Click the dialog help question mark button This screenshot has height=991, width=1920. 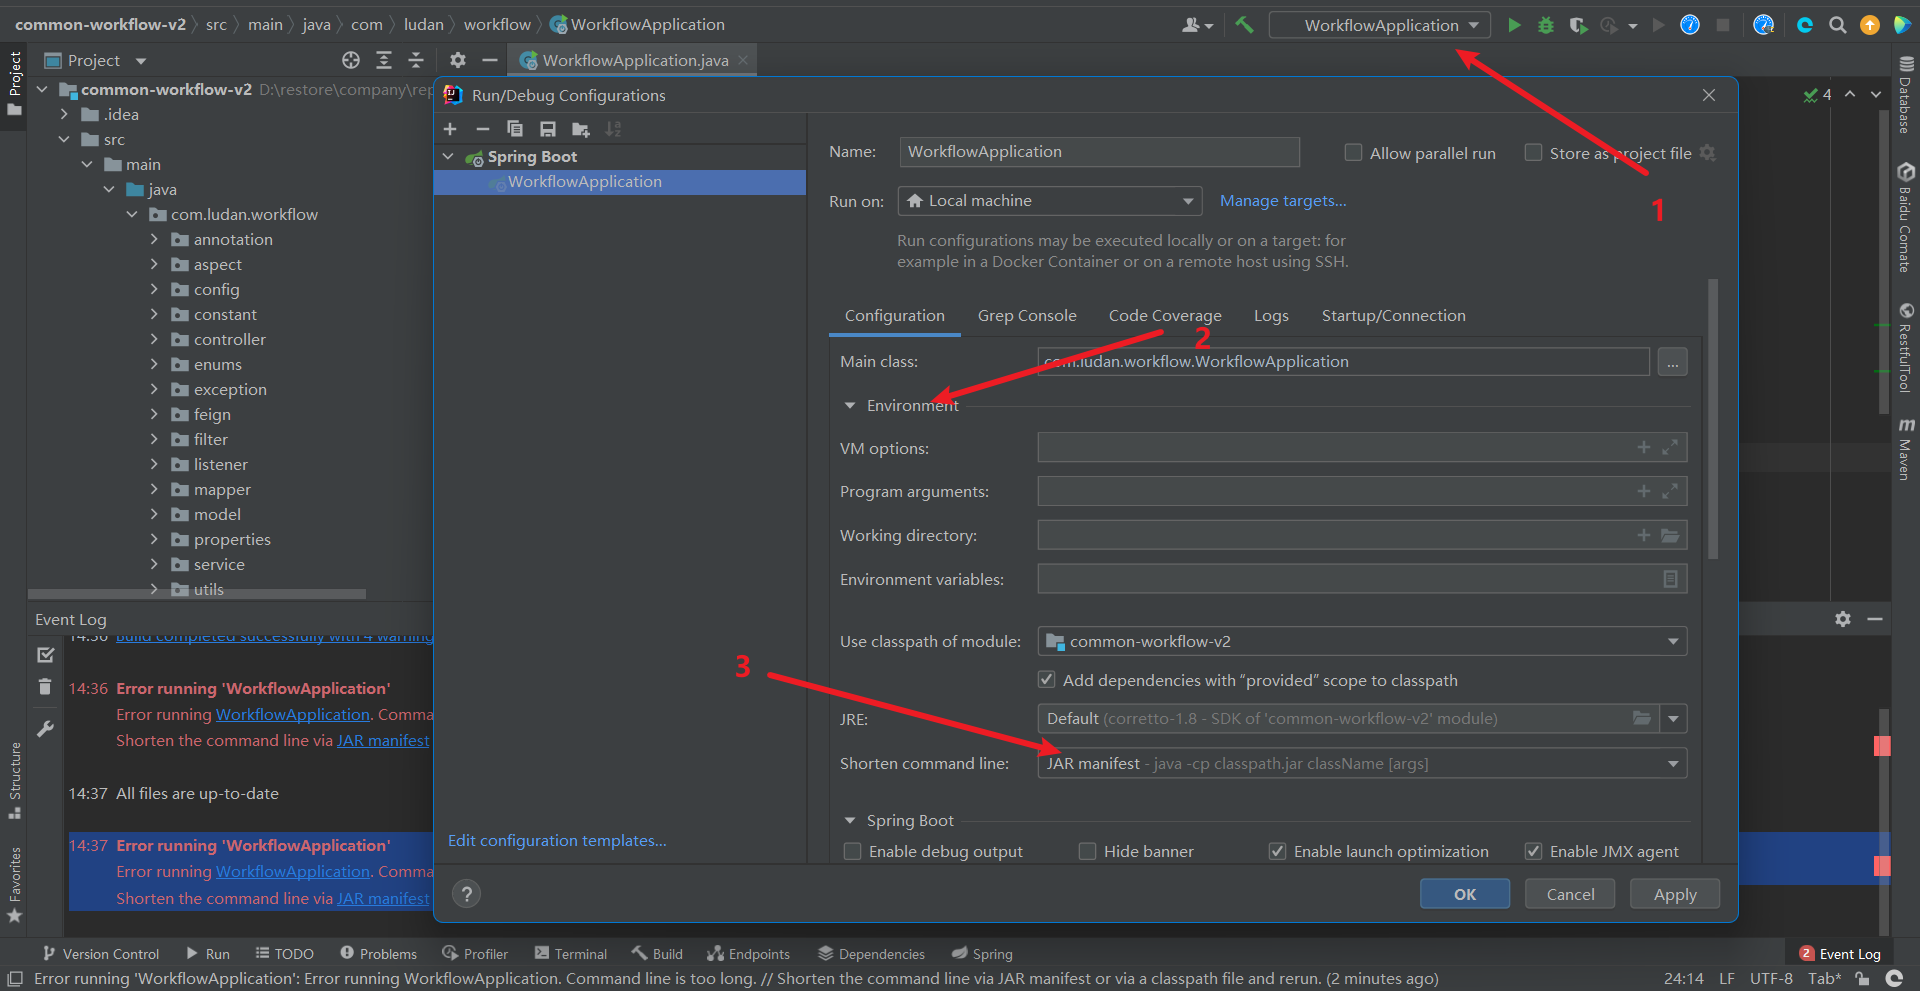(x=466, y=894)
